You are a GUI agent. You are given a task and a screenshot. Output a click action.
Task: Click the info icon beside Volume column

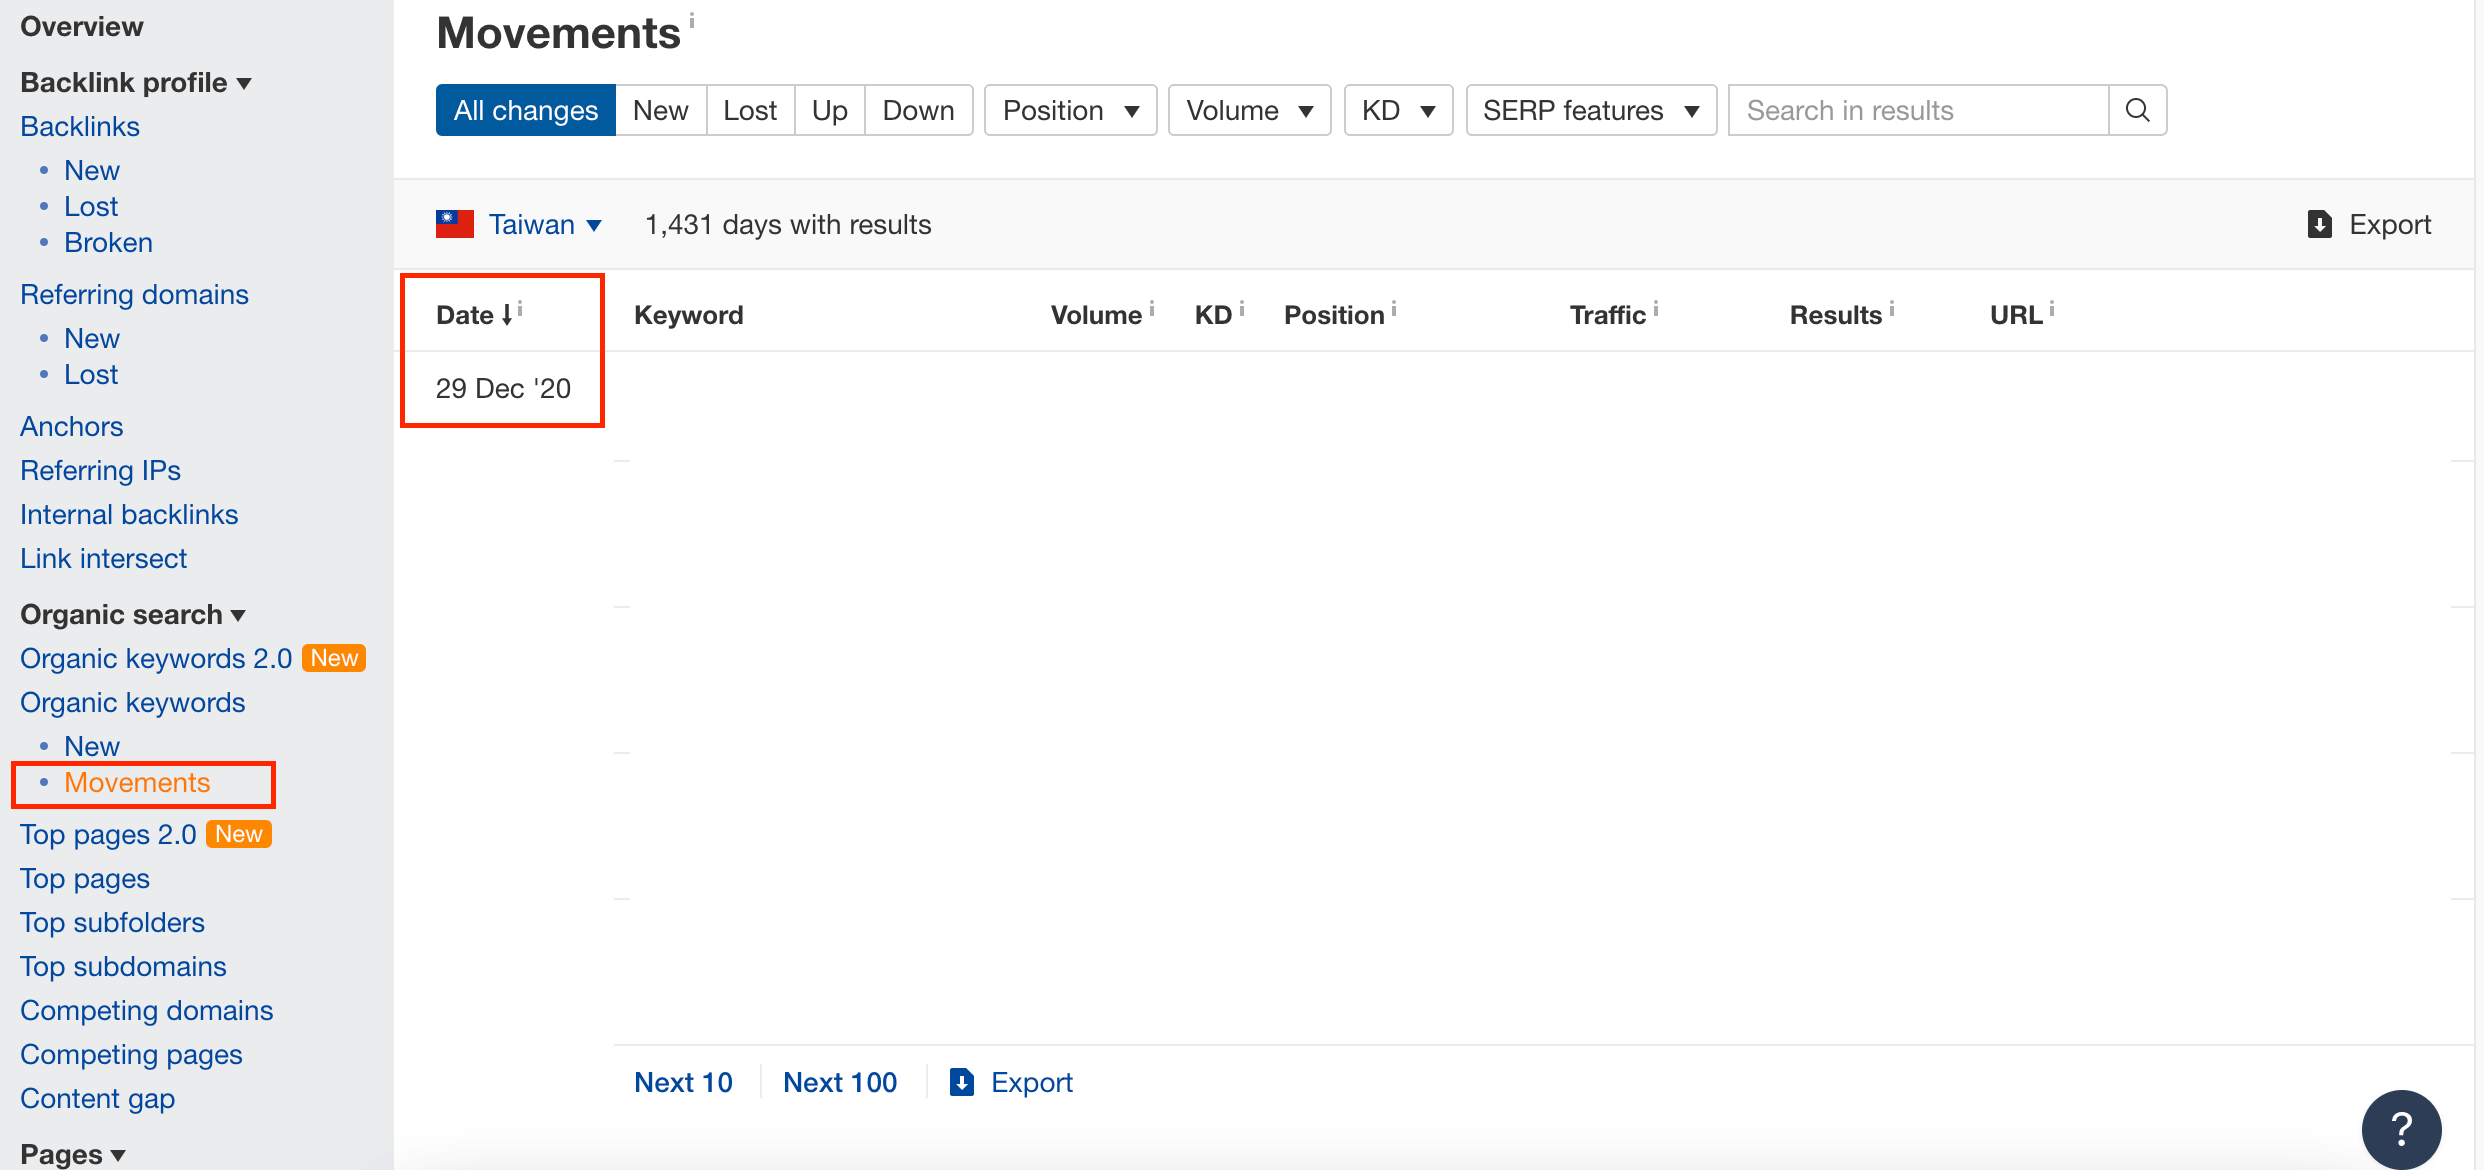tap(1152, 308)
